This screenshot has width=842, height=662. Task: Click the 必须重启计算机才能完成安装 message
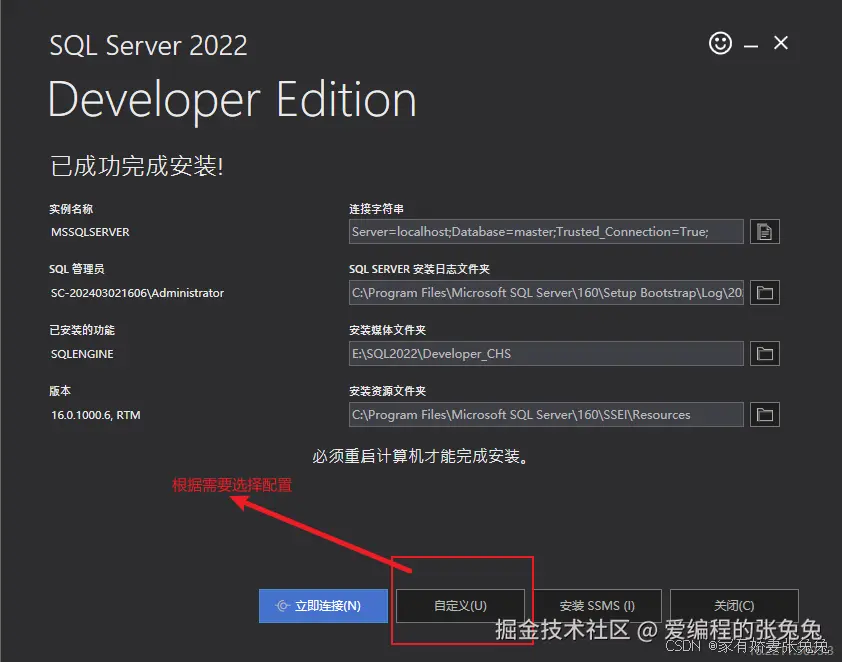pyautogui.click(x=420, y=456)
